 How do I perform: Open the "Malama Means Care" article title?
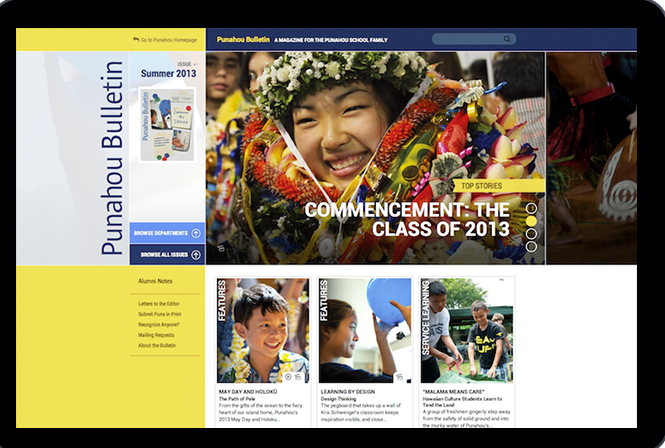click(453, 392)
